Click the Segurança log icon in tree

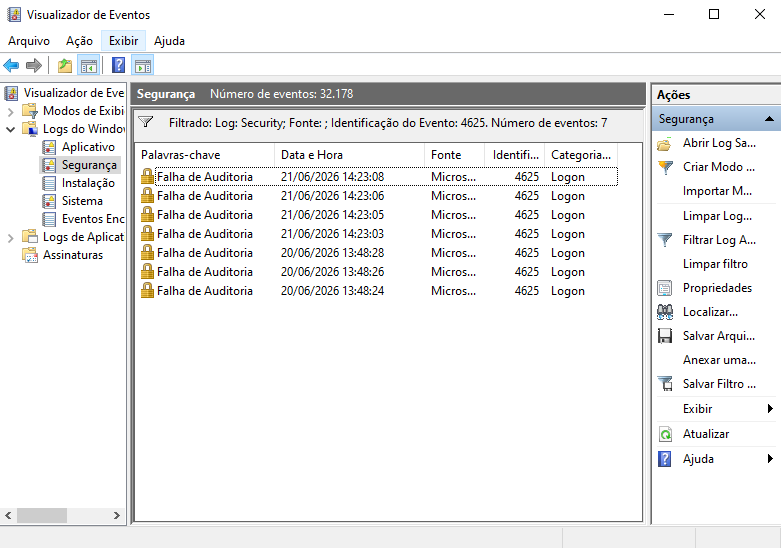click(x=49, y=165)
